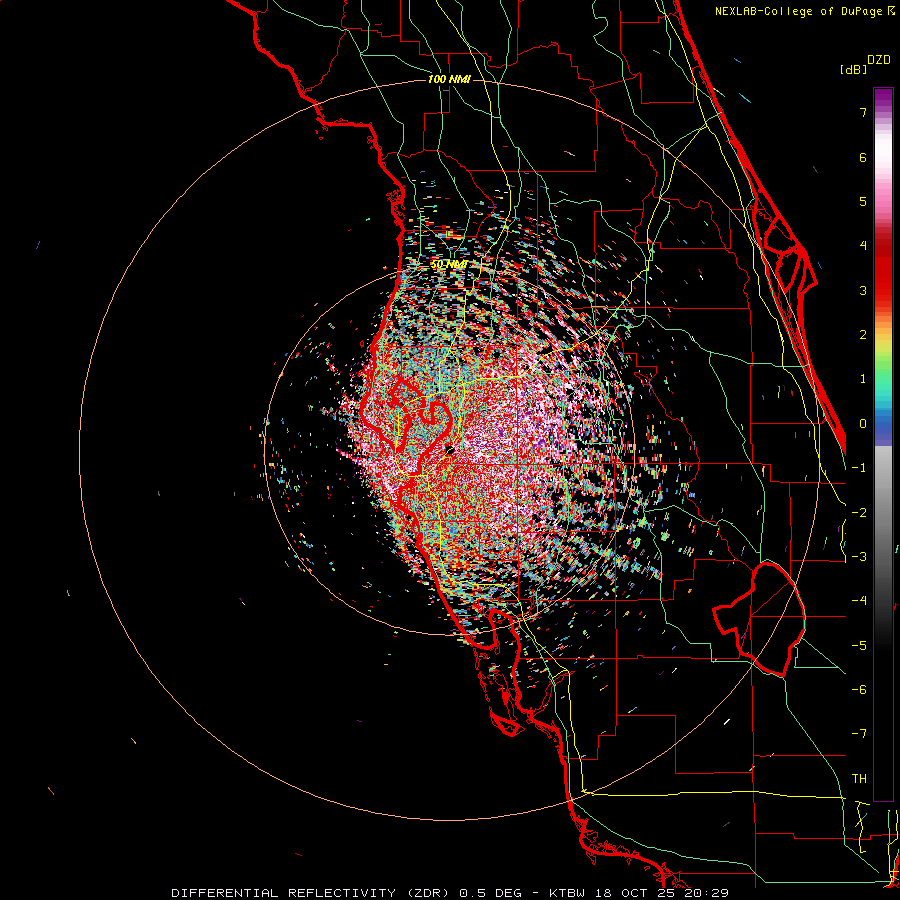Click the DZD legend title

(879, 60)
